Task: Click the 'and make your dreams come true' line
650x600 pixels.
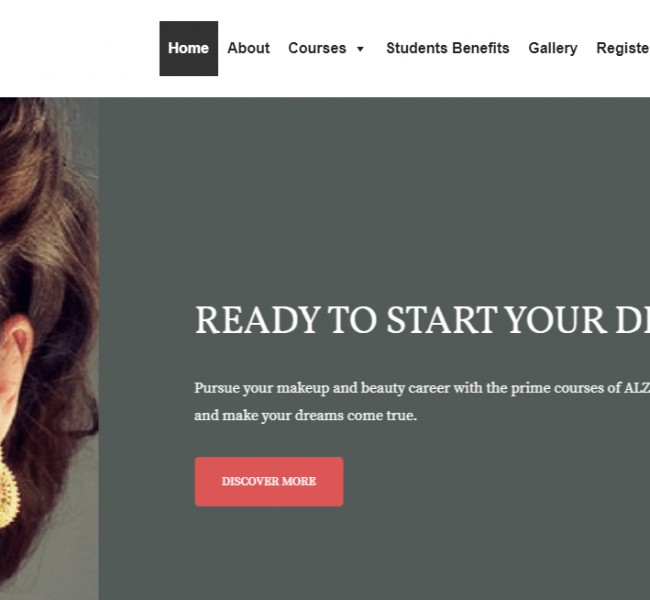Action: tap(306, 415)
